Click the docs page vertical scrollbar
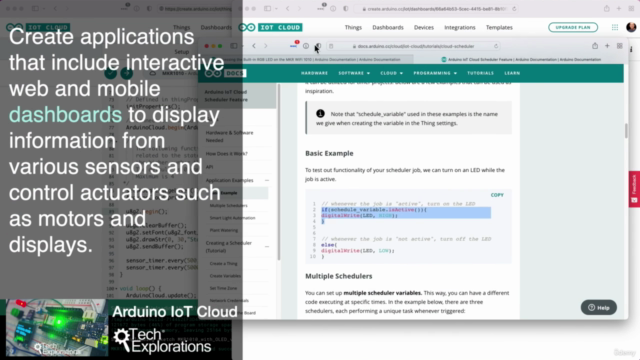 (x=626, y=131)
